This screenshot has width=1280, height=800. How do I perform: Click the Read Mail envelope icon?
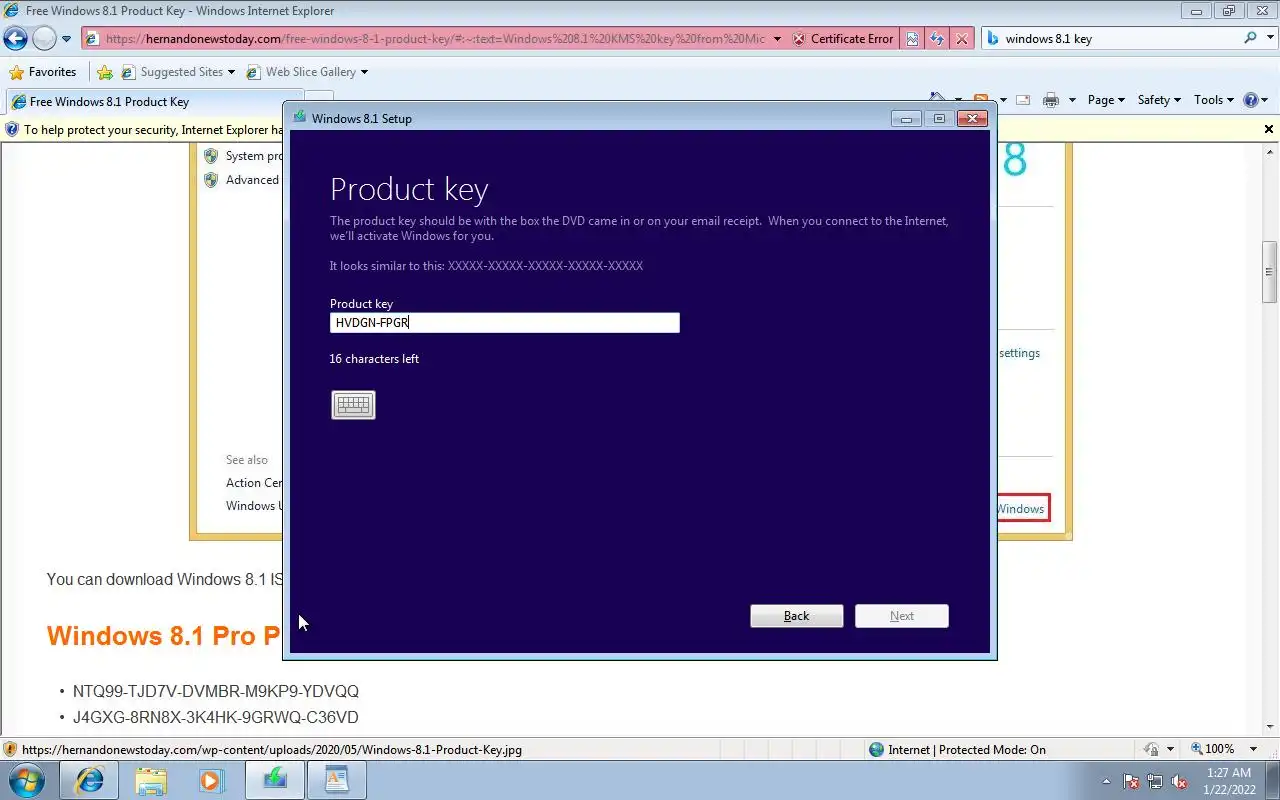pyautogui.click(x=1023, y=100)
